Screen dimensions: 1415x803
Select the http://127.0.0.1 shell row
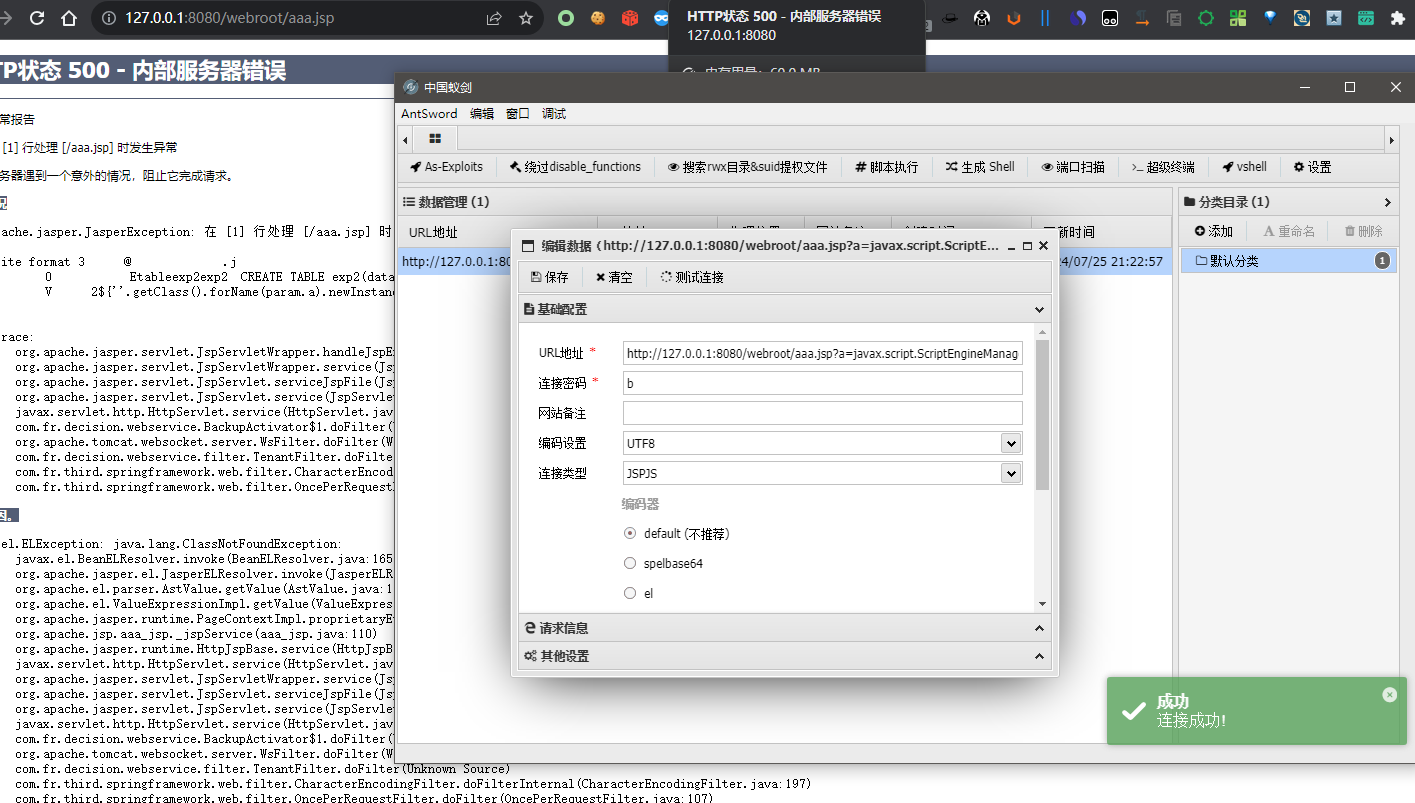click(x=784, y=261)
